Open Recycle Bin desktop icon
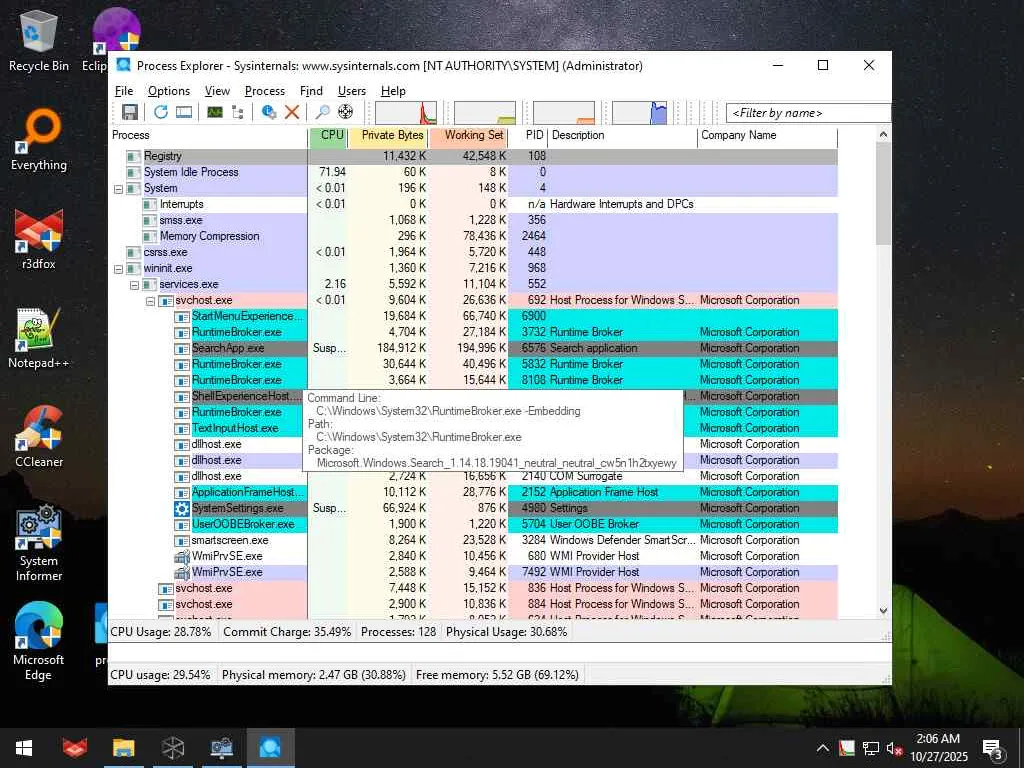The height and width of the screenshot is (768, 1024). pyautogui.click(x=39, y=41)
